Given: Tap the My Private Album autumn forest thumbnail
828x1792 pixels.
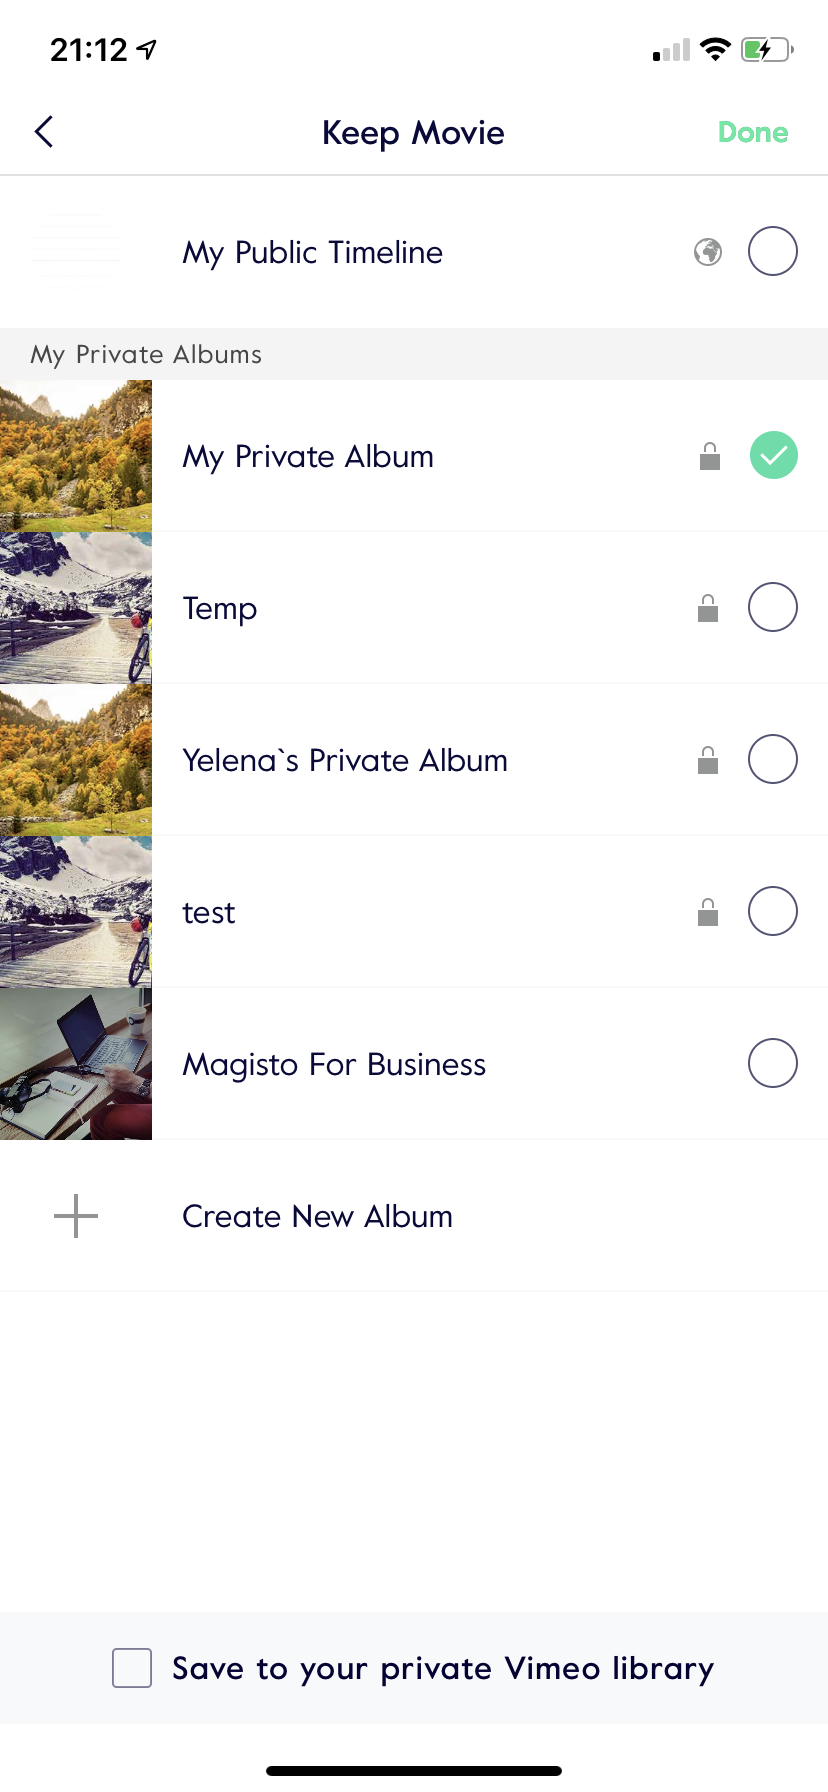Looking at the screenshot, I should pyautogui.click(x=76, y=456).
